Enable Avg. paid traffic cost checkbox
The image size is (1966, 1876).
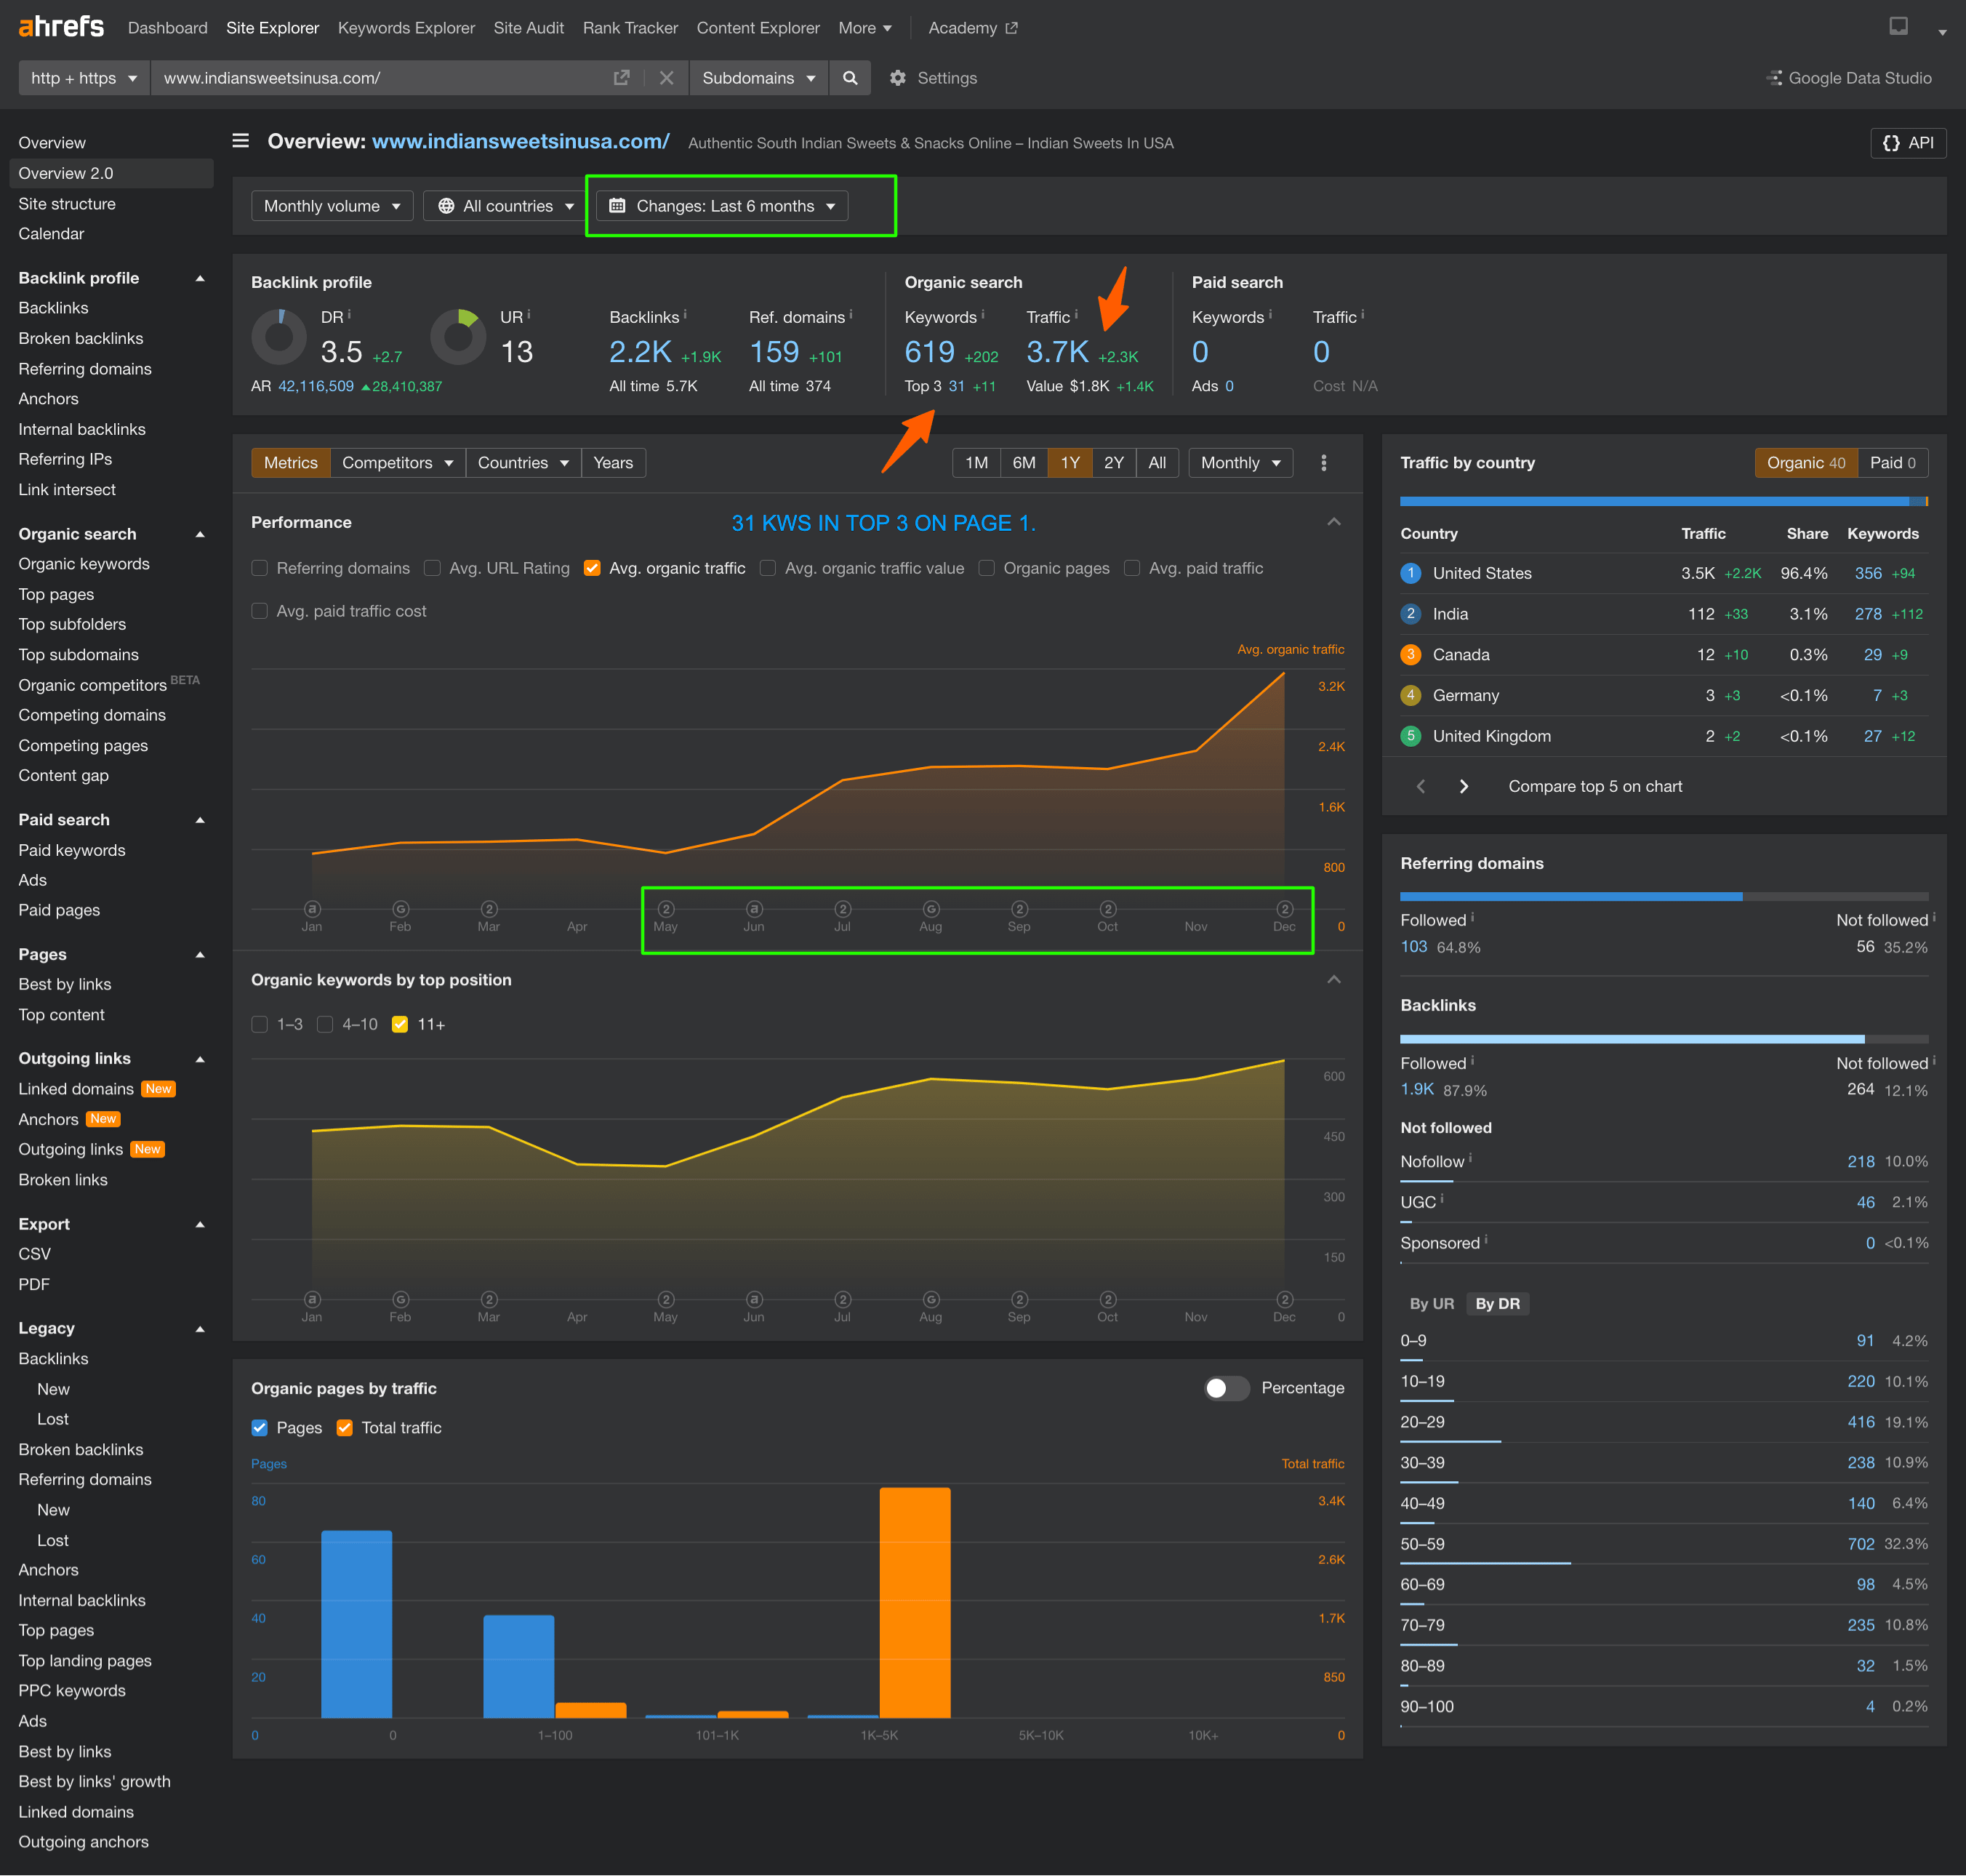[x=260, y=611]
